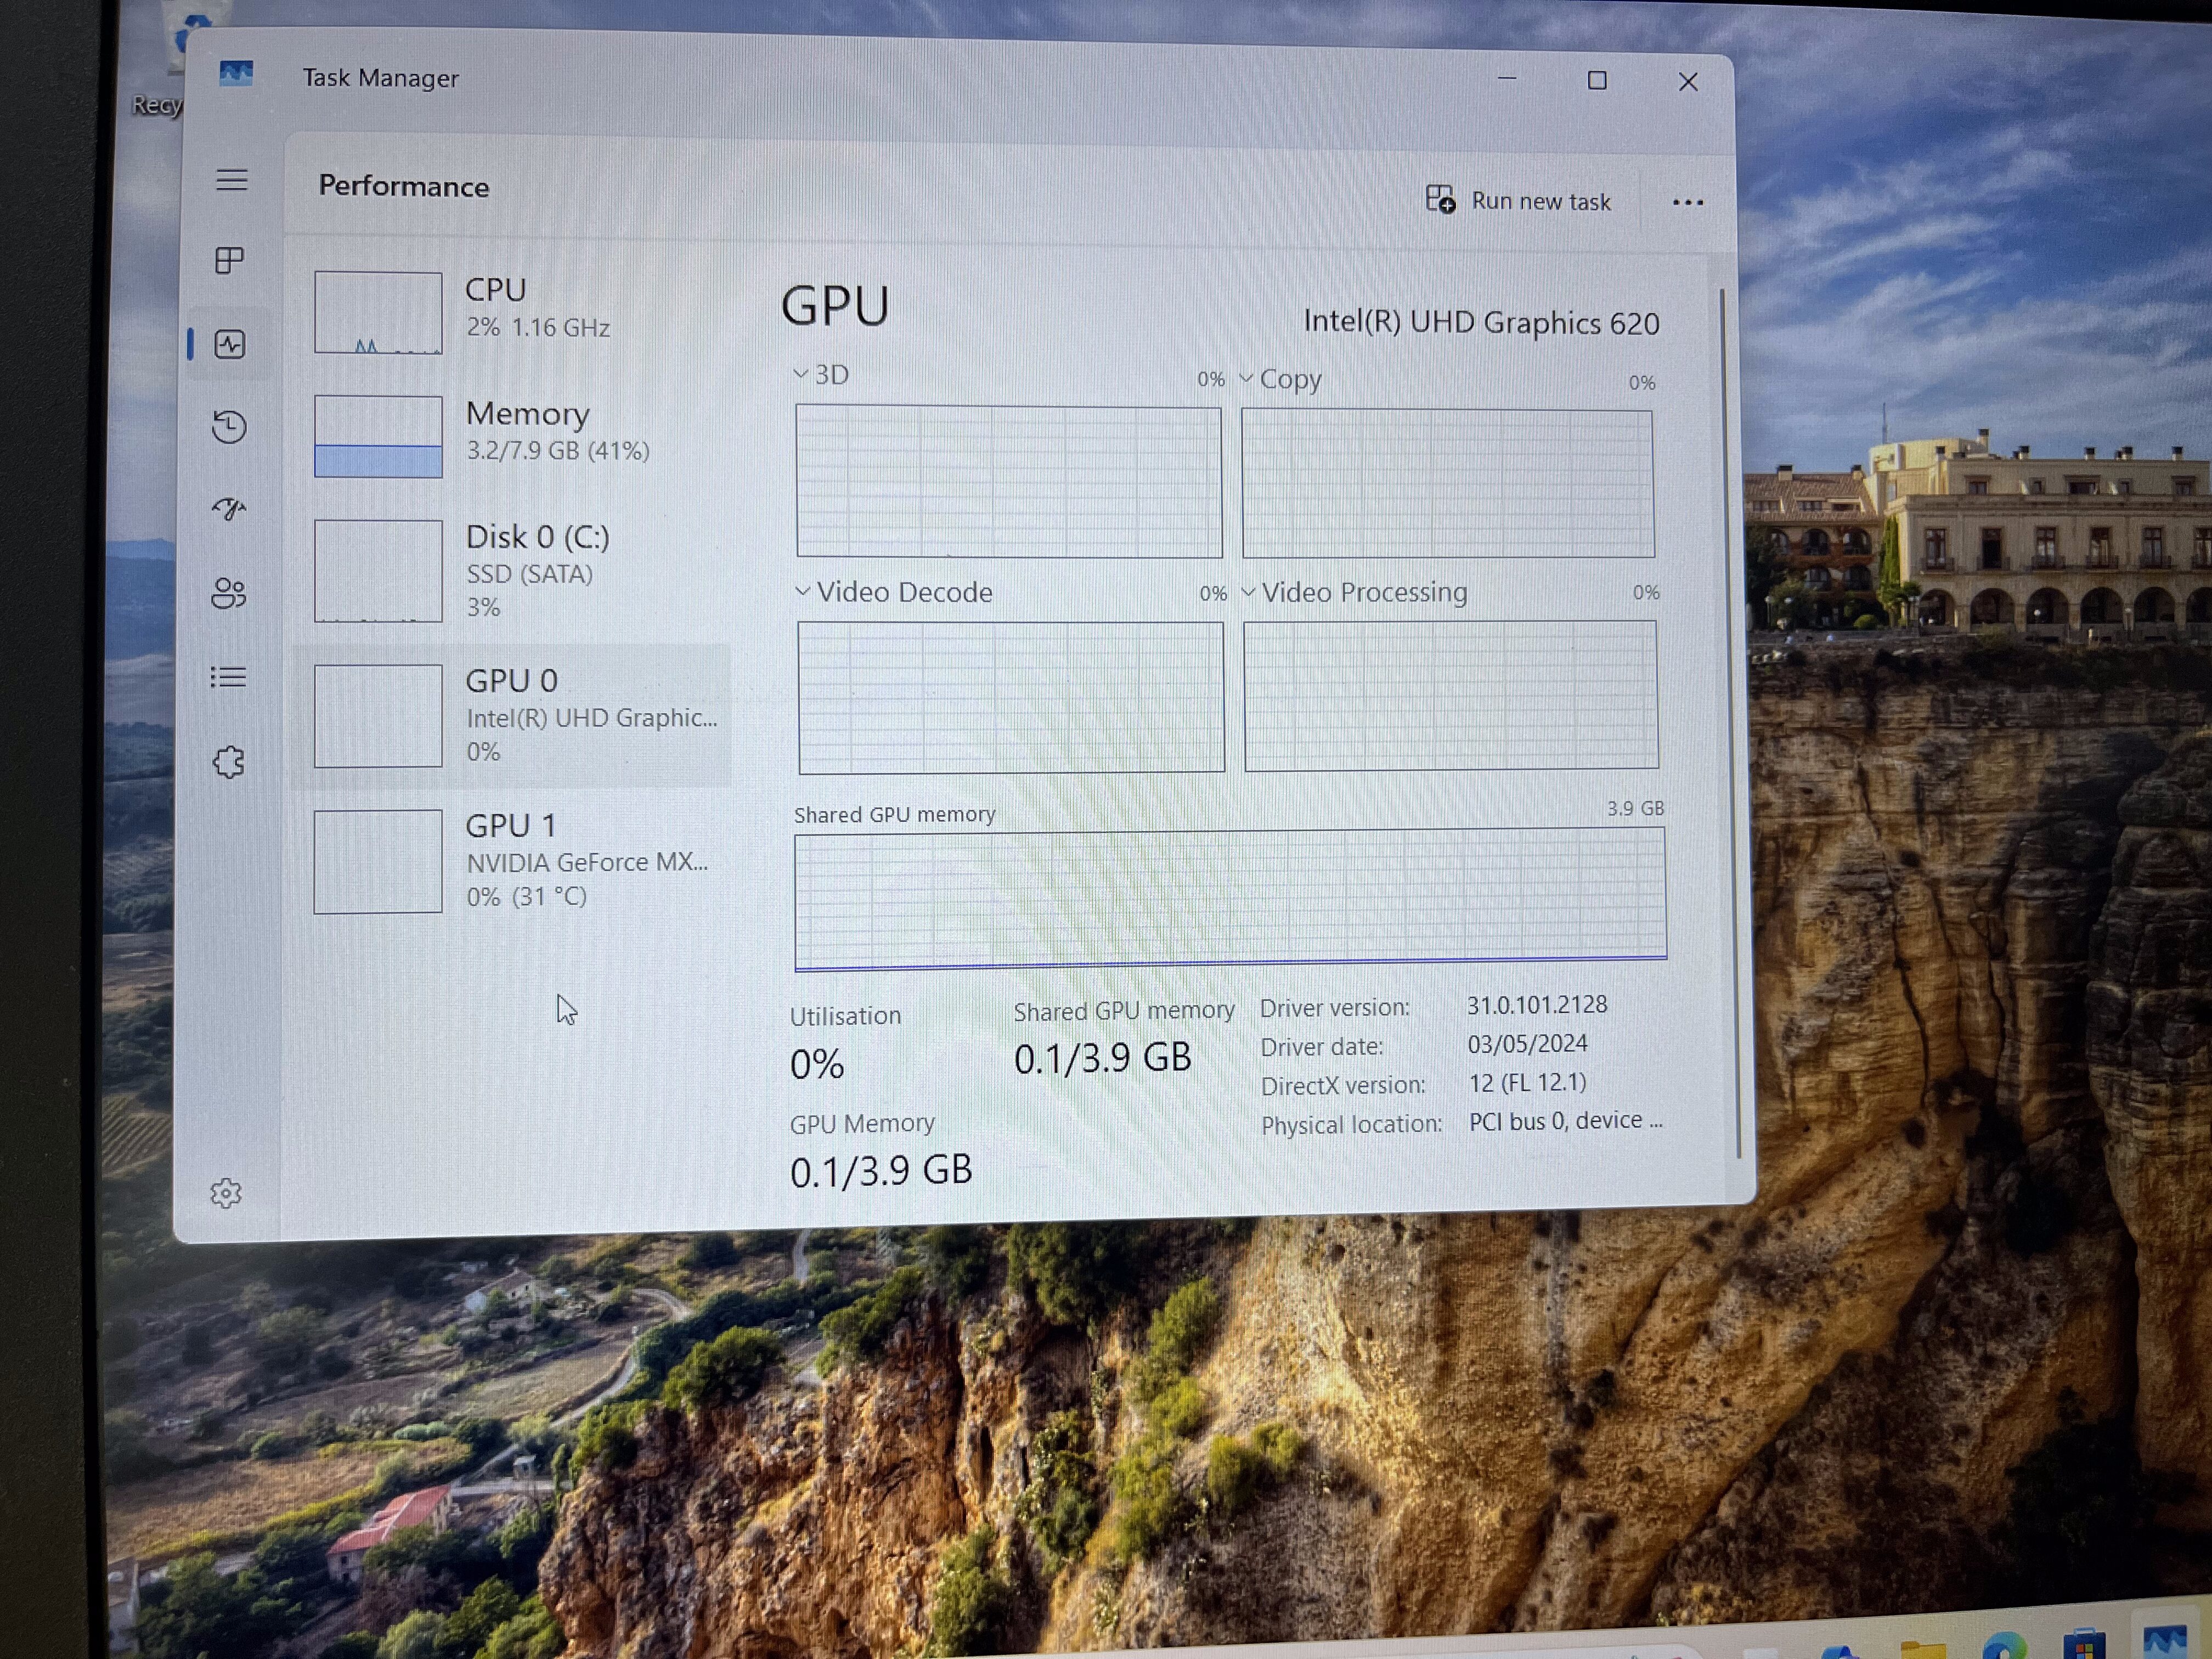Click Run new task button

click(x=1518, y=200)
